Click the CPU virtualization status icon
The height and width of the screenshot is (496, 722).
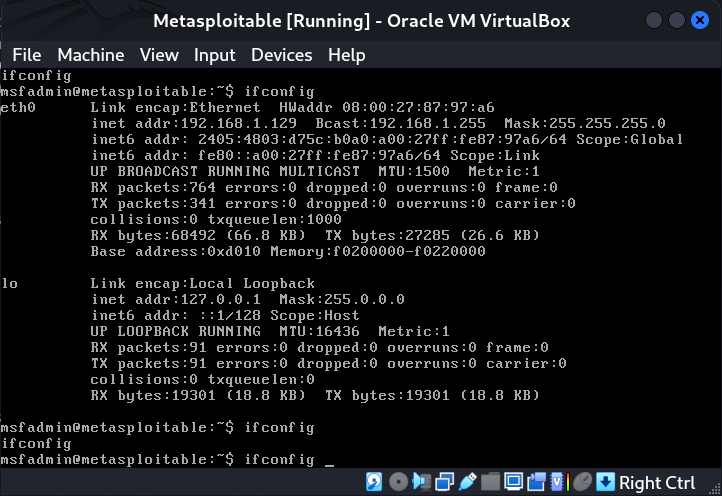(x=559, y=482)
